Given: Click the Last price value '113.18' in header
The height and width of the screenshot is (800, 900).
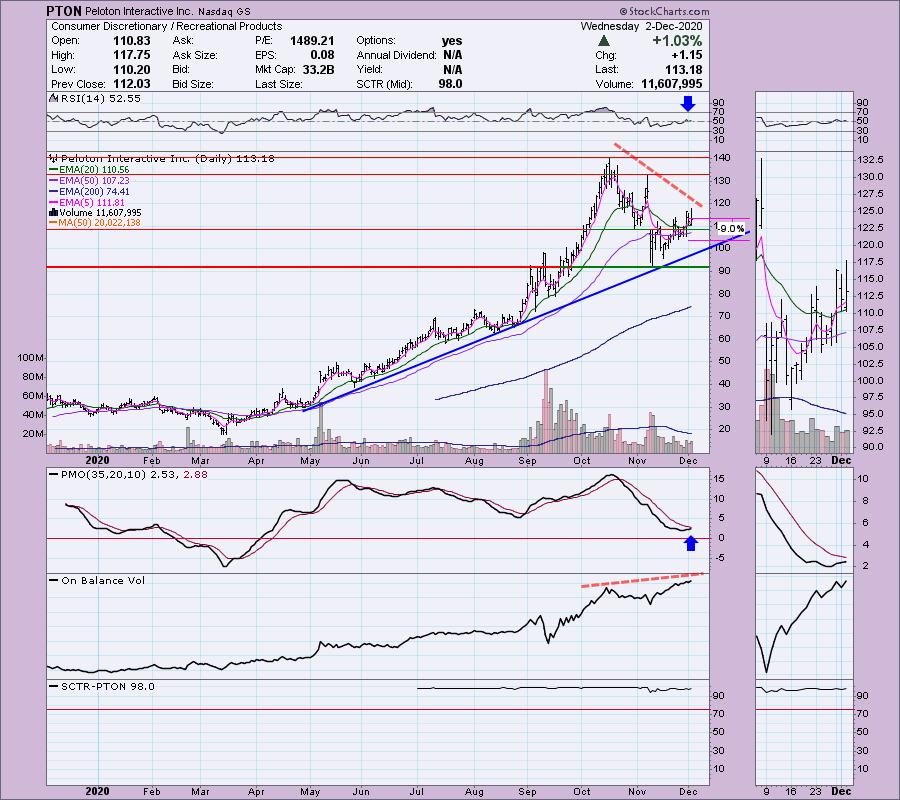Looking at the screenshot, I should [x=683, y=69].
